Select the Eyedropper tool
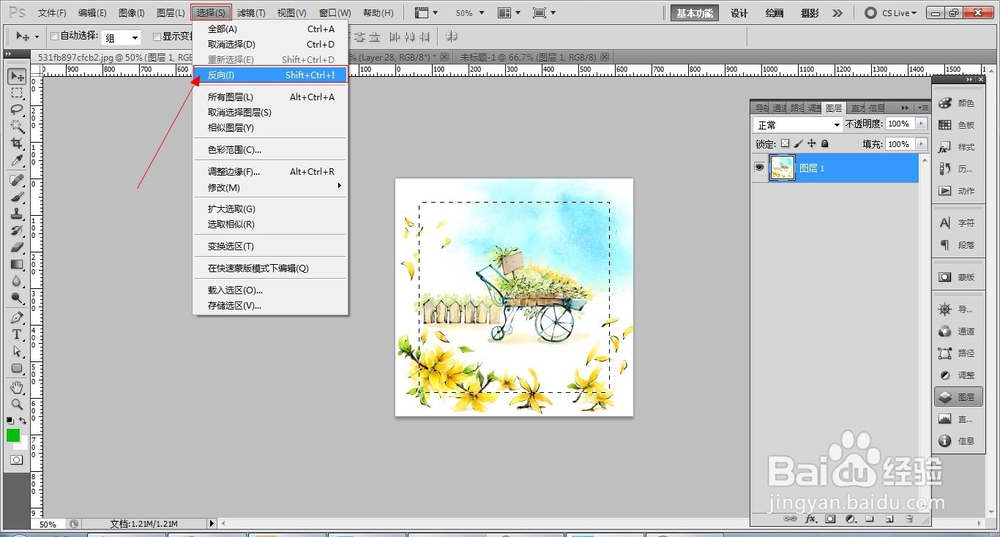This screenshot has height=537, width=1000. click(17, 159)
